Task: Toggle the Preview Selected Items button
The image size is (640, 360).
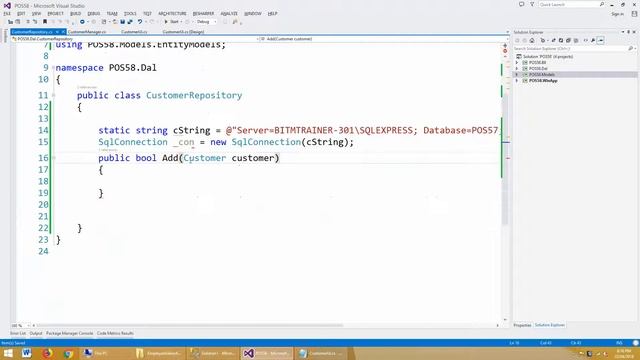Action: click(600, 40)
